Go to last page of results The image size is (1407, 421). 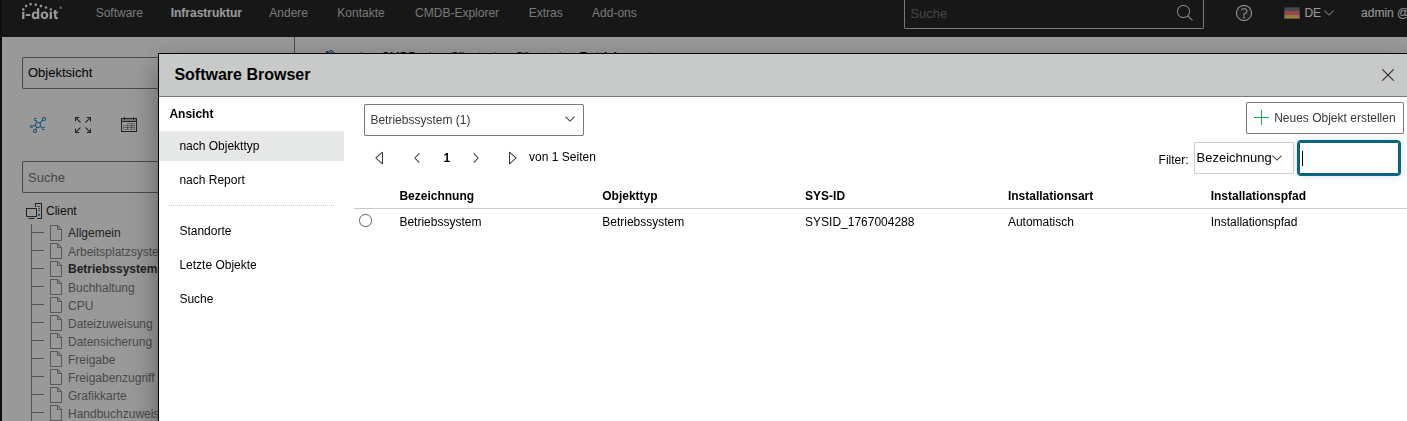click(x=512, y=158)
